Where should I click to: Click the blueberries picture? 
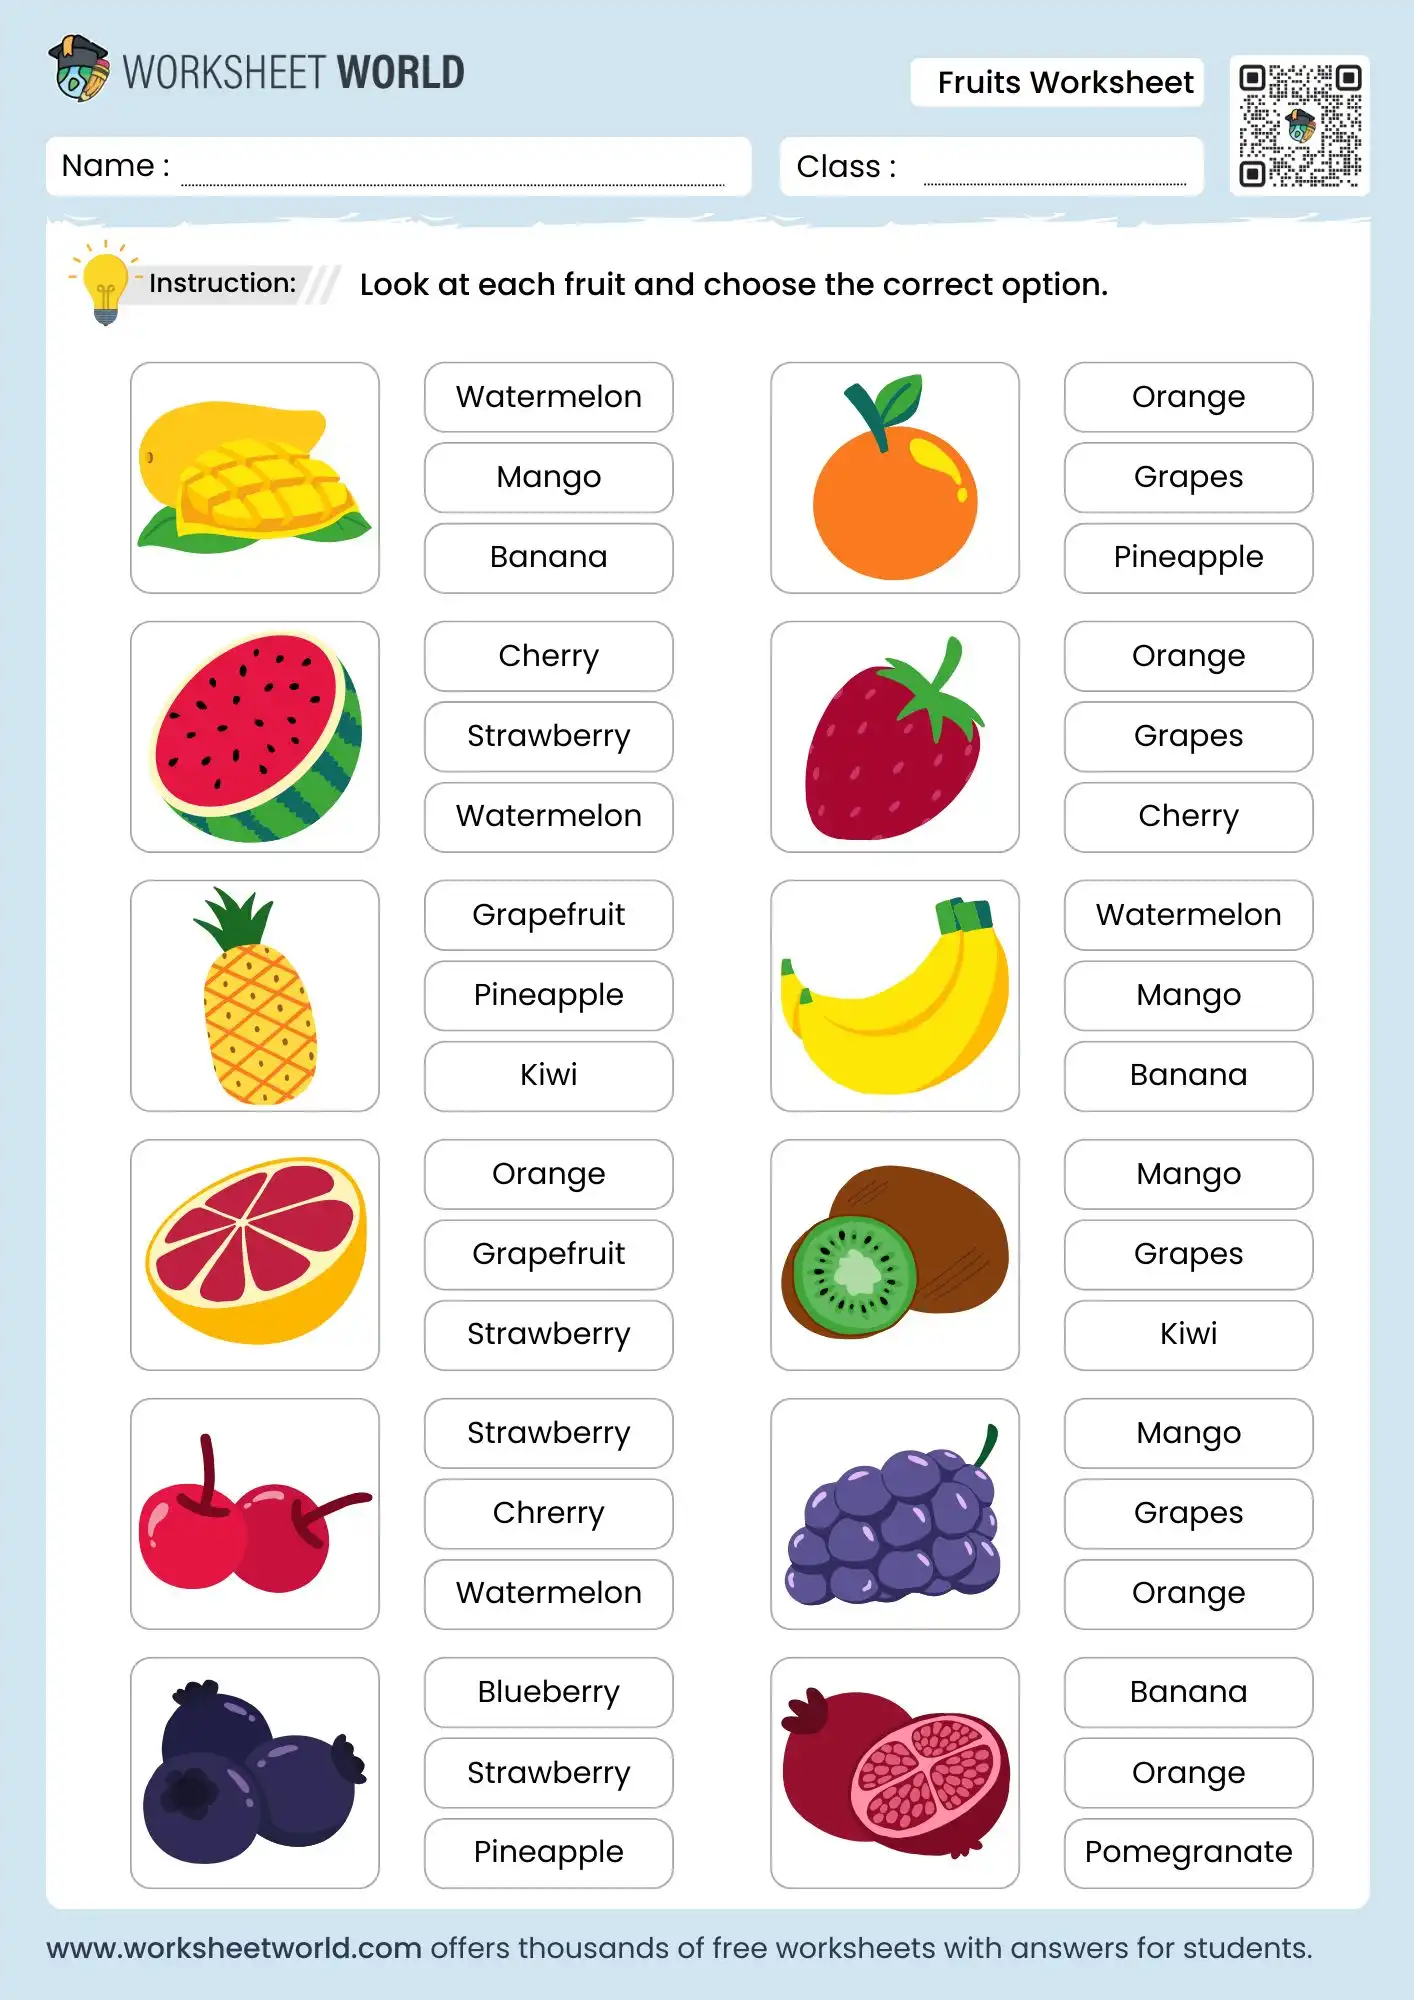(x=254, y=1773)
